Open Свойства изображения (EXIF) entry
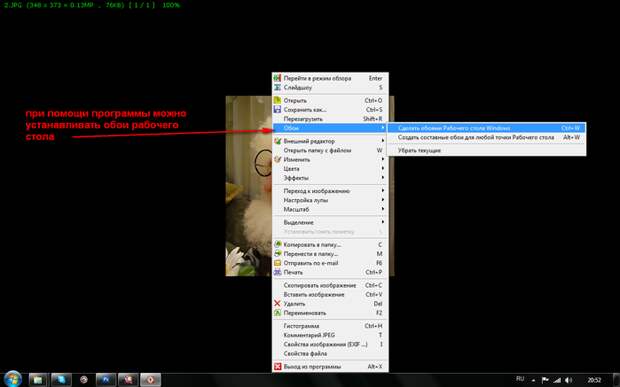This screenshot has height=387, width=620. point(330,344)
